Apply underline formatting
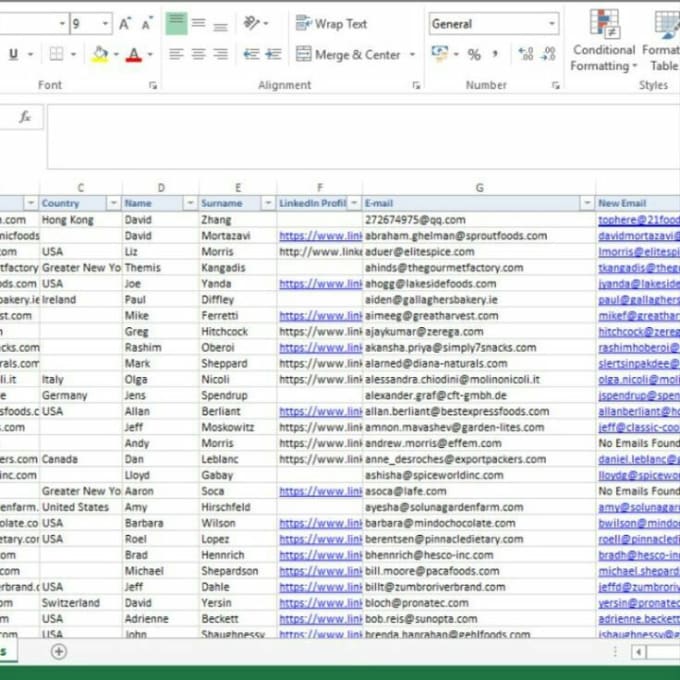This screenshot has width=680, height=680. click(x=13, y=54)
